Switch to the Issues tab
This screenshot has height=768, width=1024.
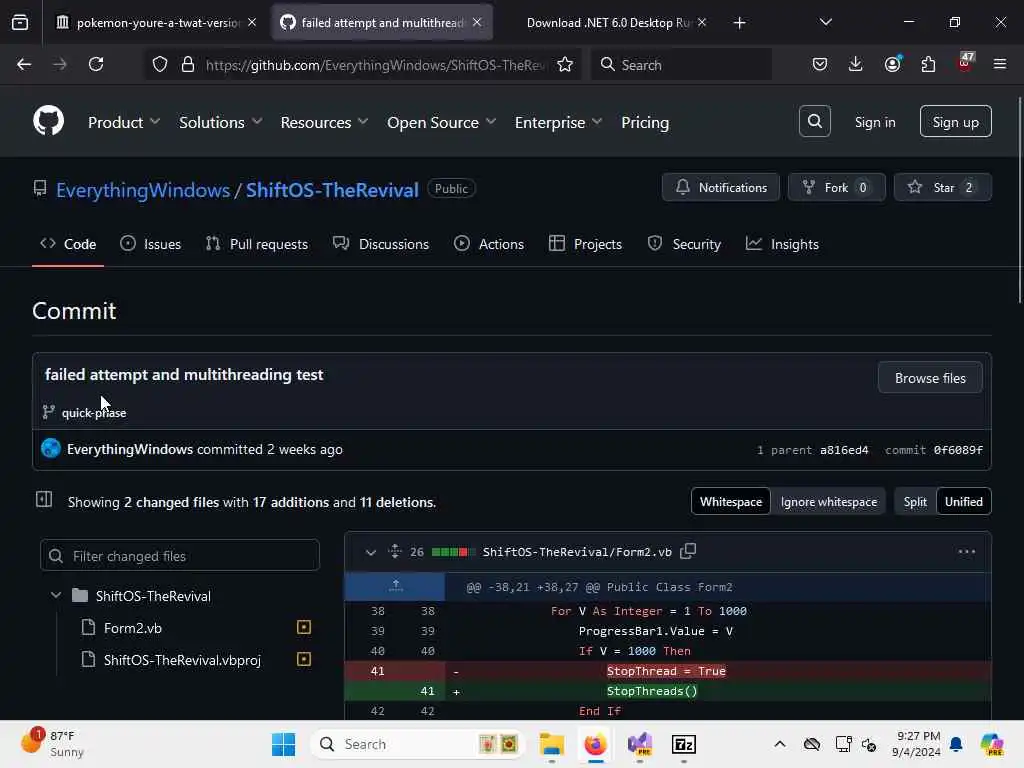(x=151, y=244)
